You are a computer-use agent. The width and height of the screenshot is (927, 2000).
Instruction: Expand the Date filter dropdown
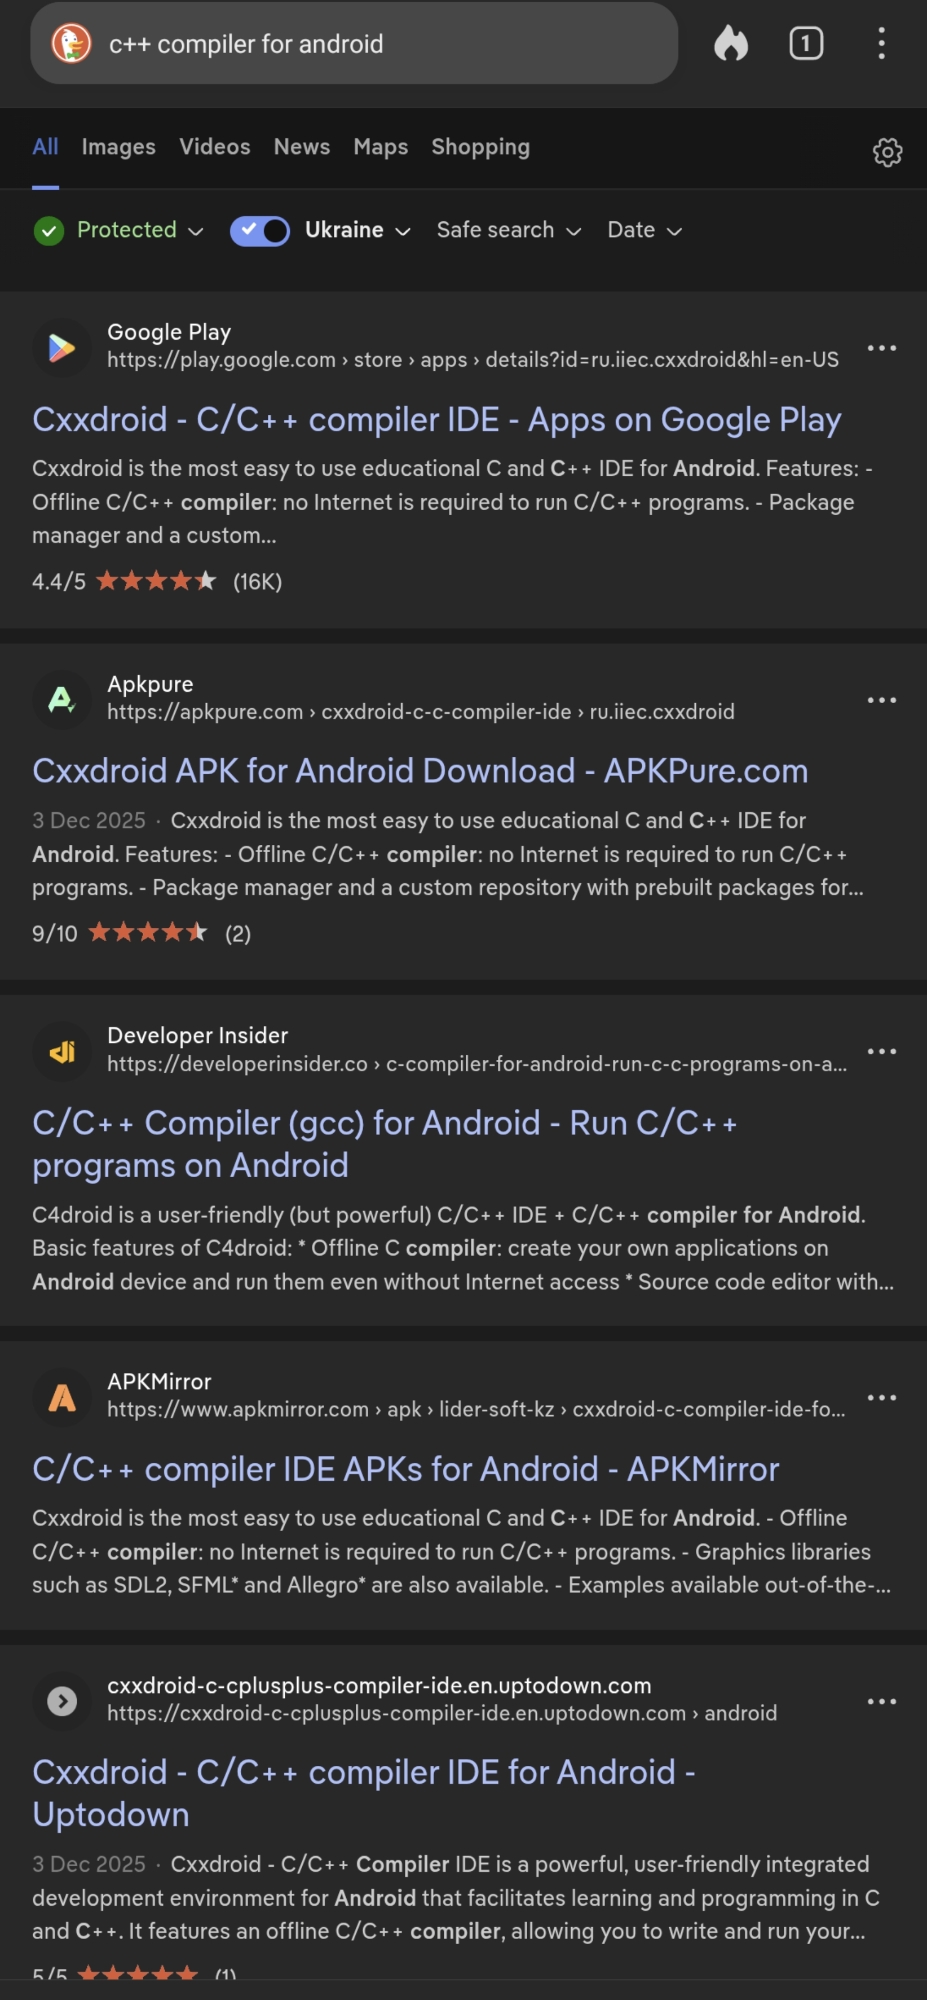(644, 231)
